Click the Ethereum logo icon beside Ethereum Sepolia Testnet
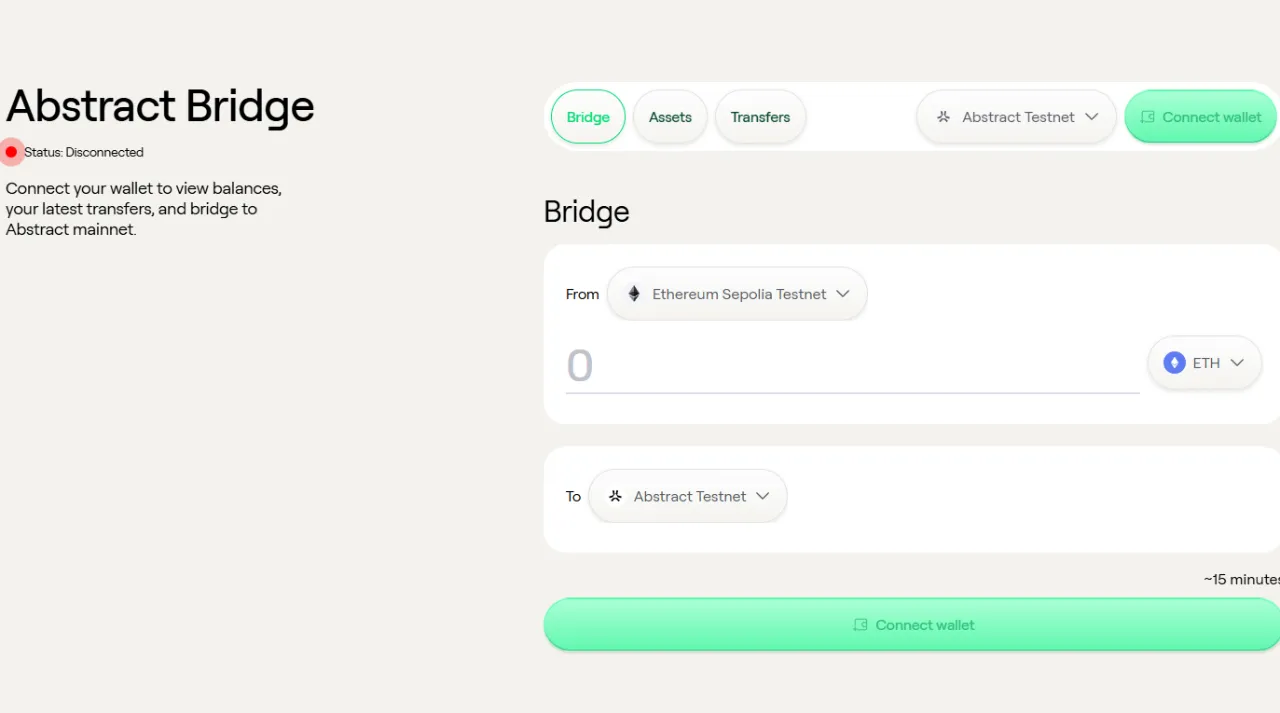Image resolution: width=1280 pixels, height=713 pixels. 633,294
